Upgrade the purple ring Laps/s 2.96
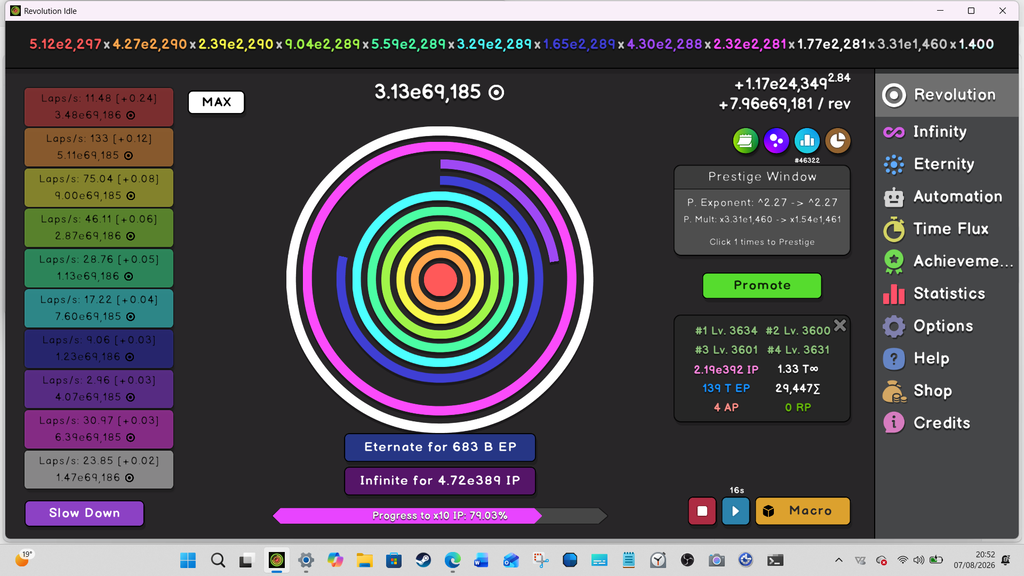 point(99,389)
